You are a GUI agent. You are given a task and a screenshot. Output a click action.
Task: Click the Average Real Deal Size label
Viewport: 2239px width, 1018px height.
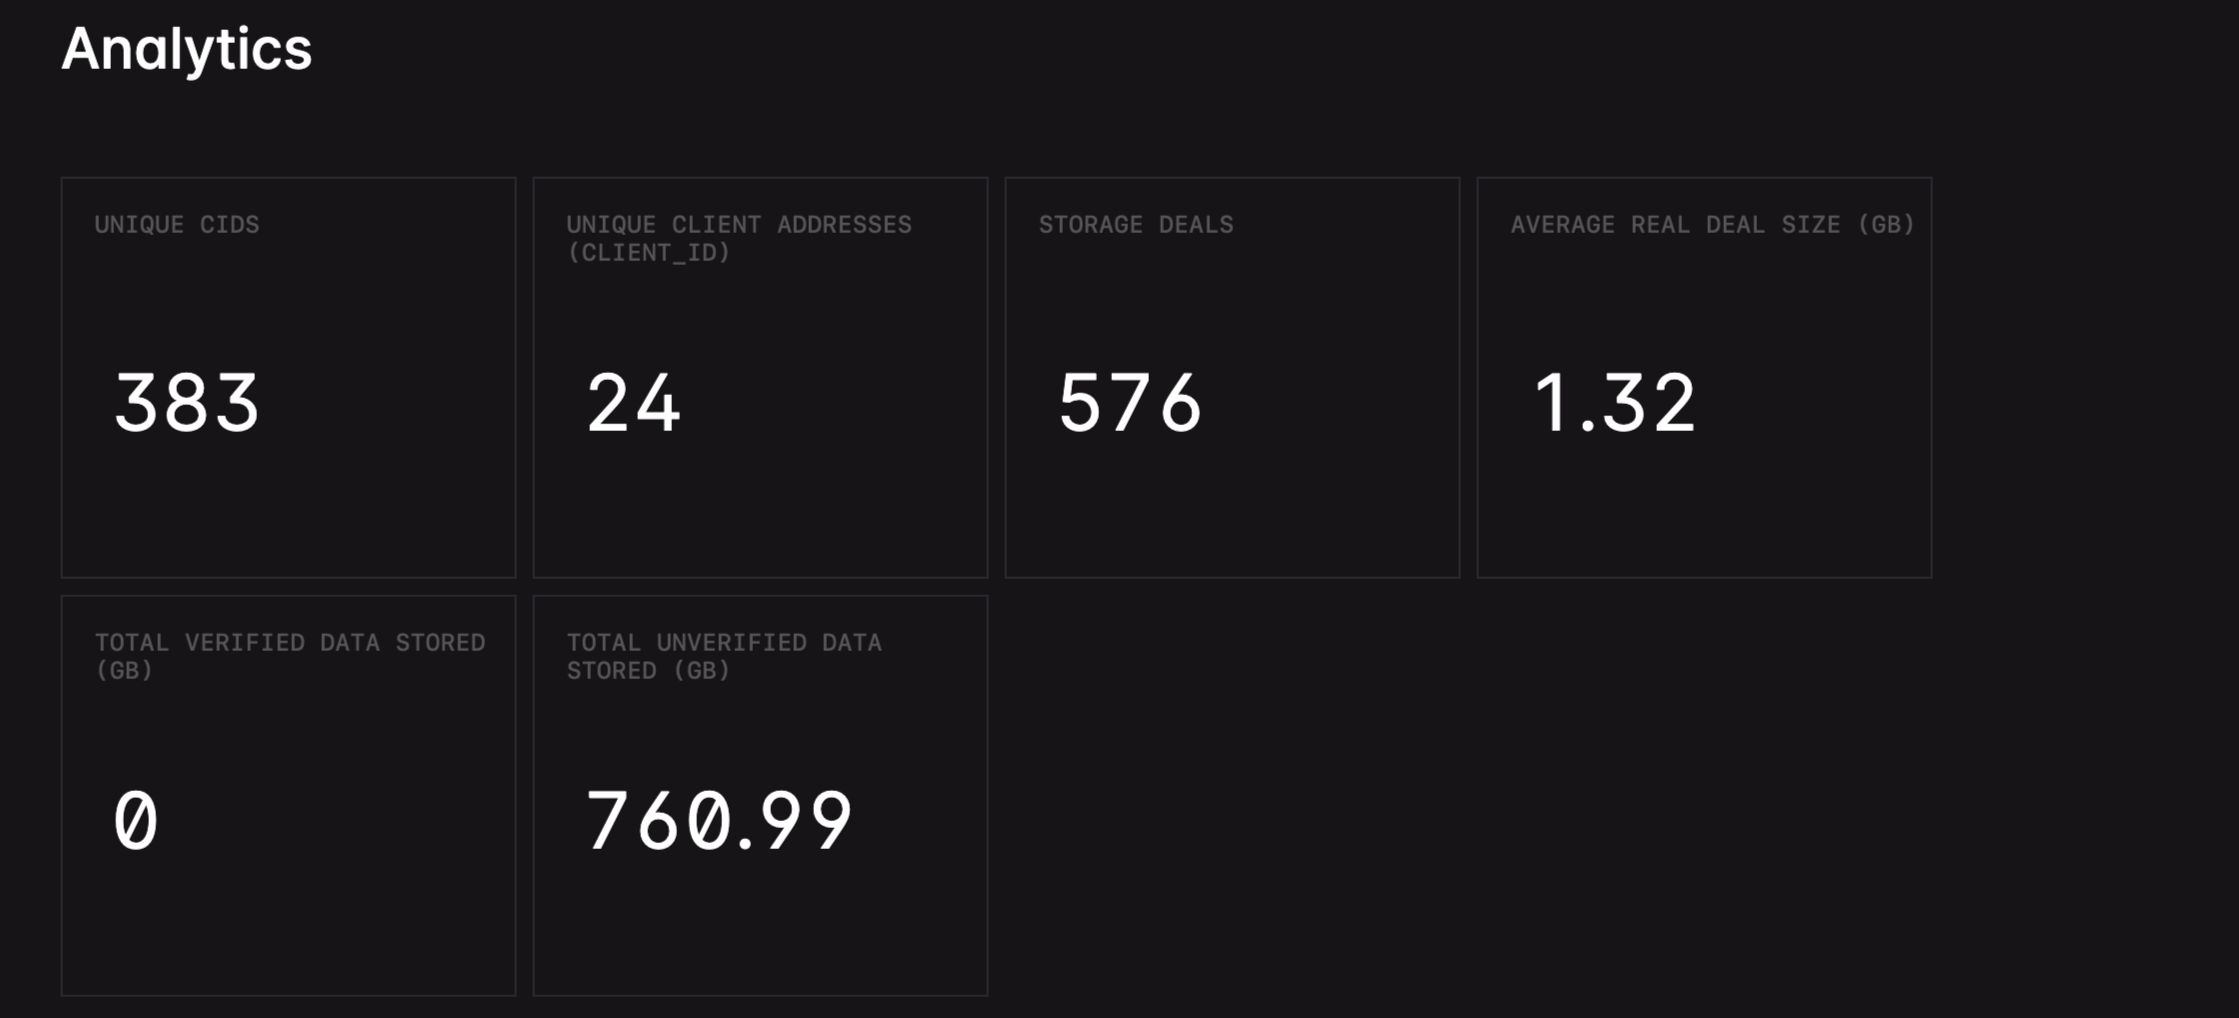tap(1711, 225)
